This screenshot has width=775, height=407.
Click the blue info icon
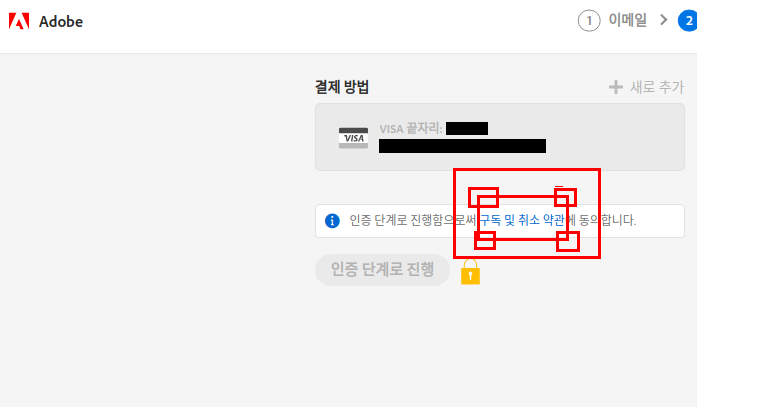(332, 221)
